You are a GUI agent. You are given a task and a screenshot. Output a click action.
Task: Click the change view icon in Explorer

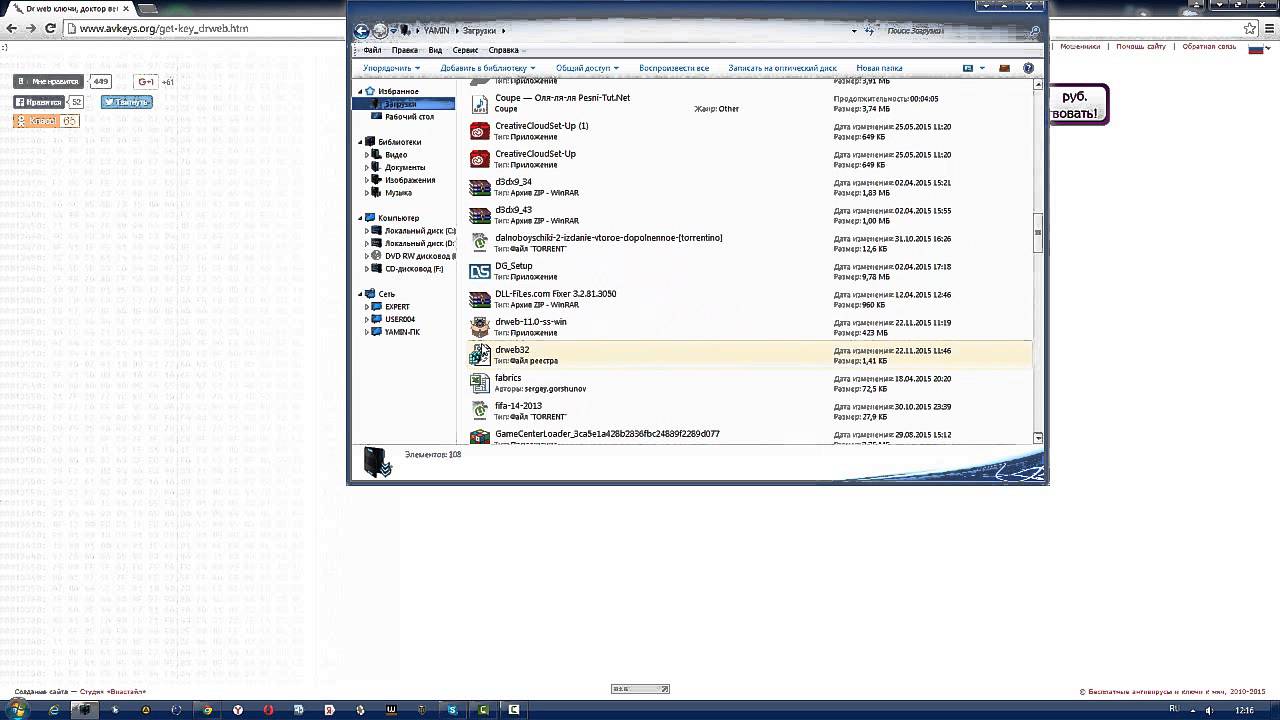coord(967,68)
